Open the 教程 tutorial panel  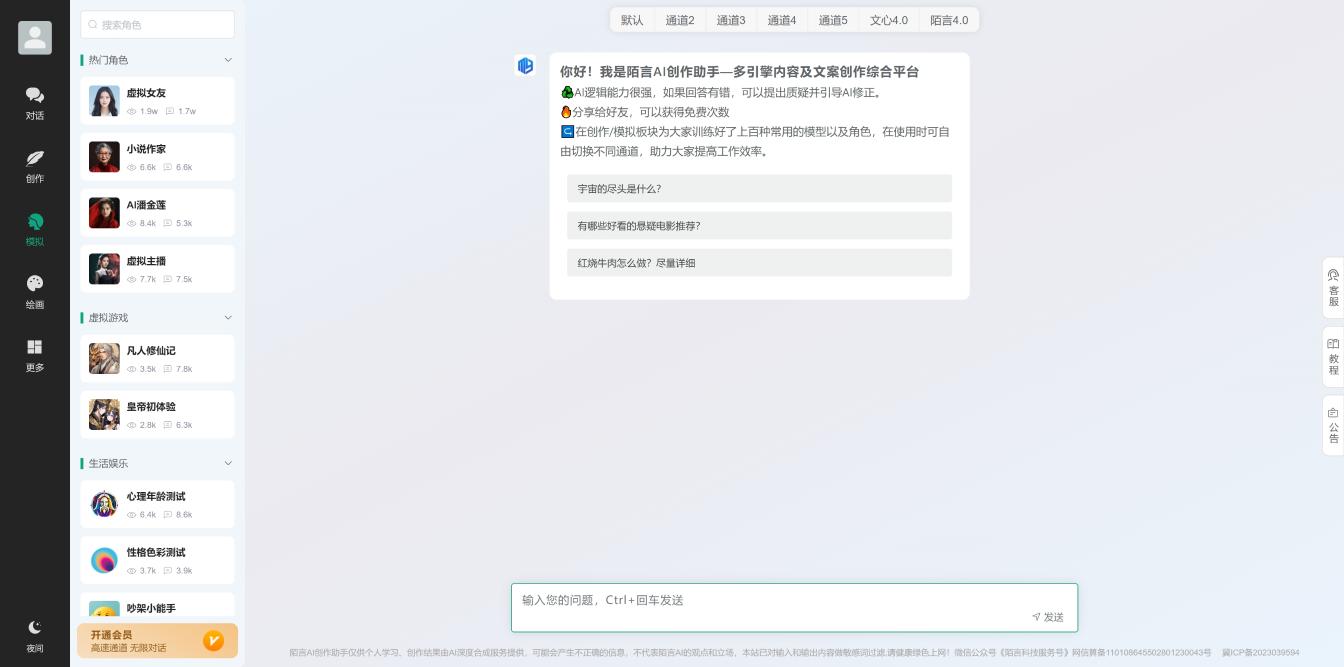point(1333,357)
